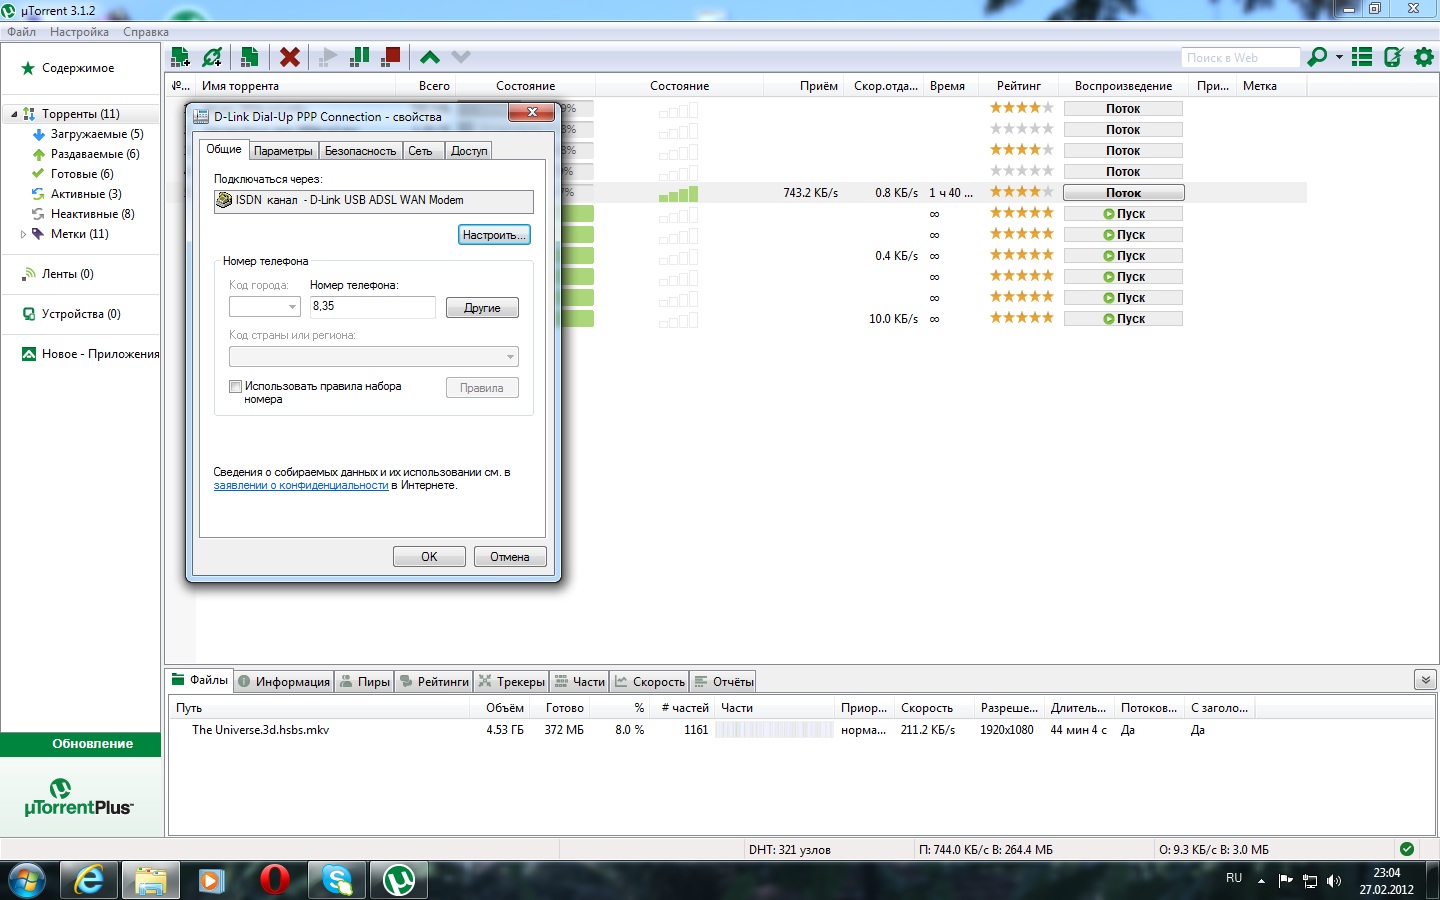Sort by the 'Имя торрента' column header
Image resolution: width=1440 pixels, height=900 pixels.
tap(240, 86)
